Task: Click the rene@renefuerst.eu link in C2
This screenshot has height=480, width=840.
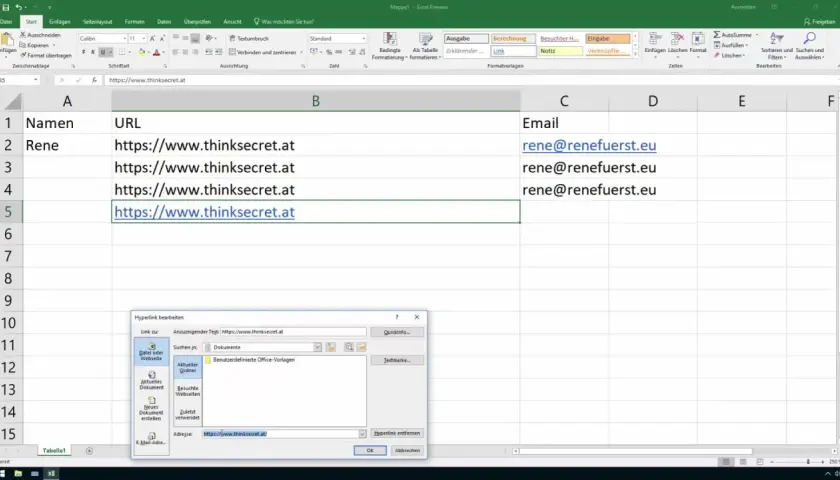Action: [x=589, y=146]
